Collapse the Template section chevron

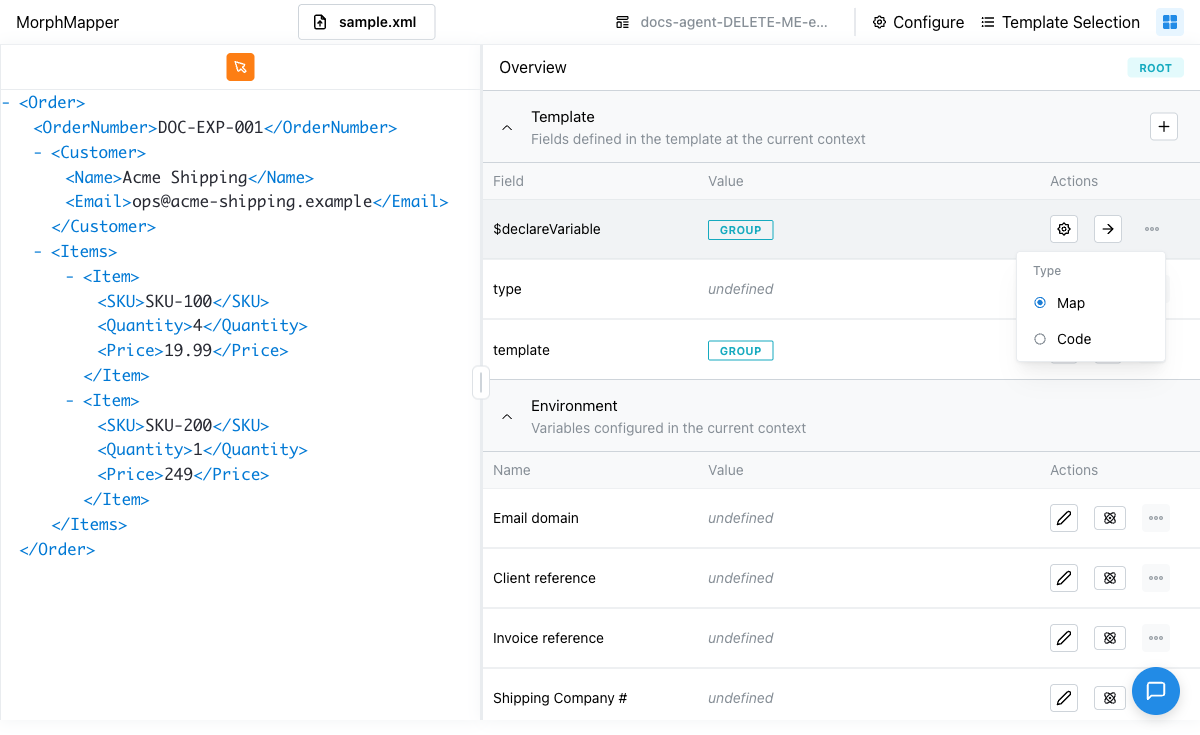pos(507,128)
